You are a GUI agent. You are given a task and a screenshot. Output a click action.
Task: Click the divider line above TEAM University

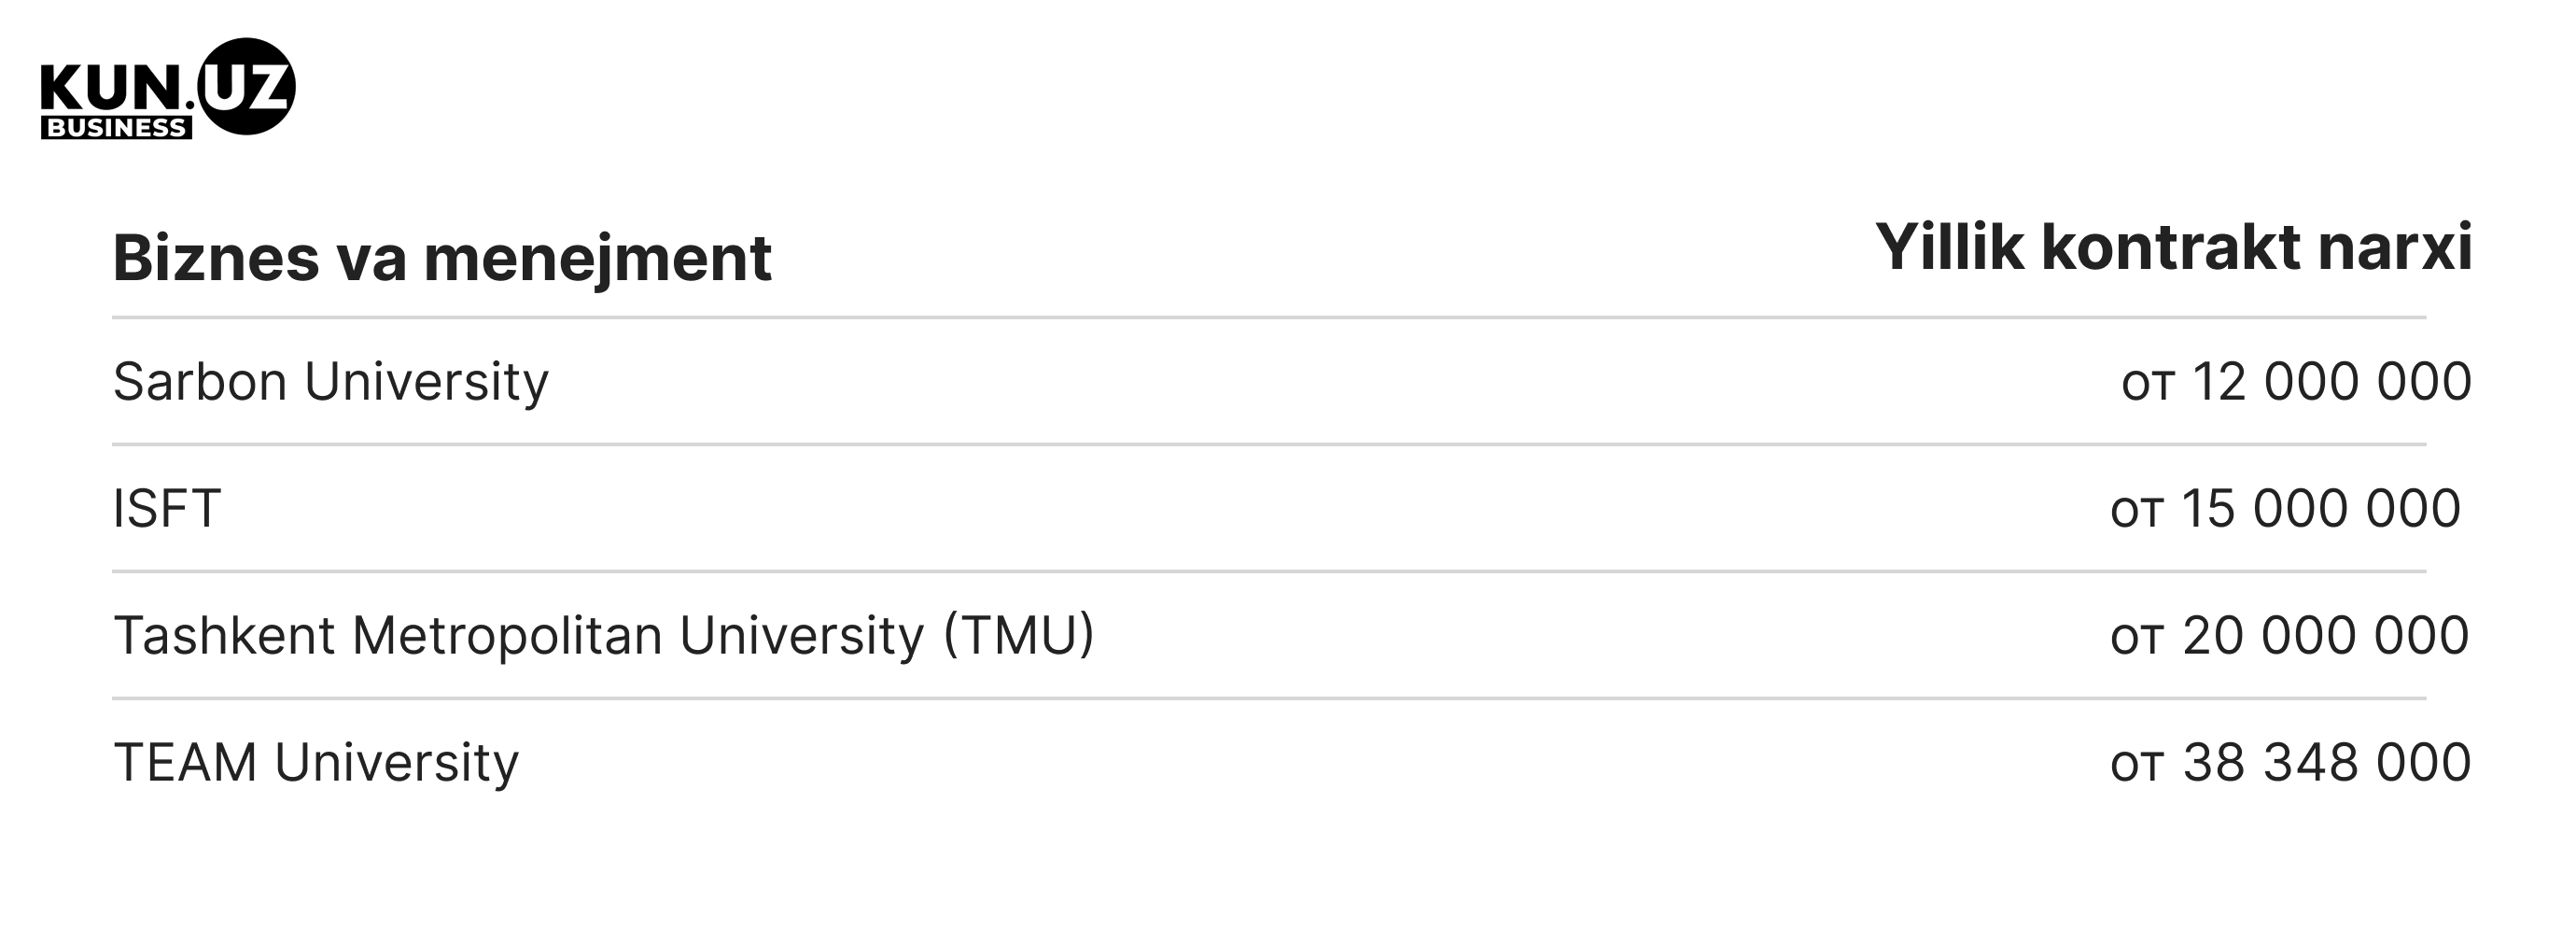tap(1269, 699)
